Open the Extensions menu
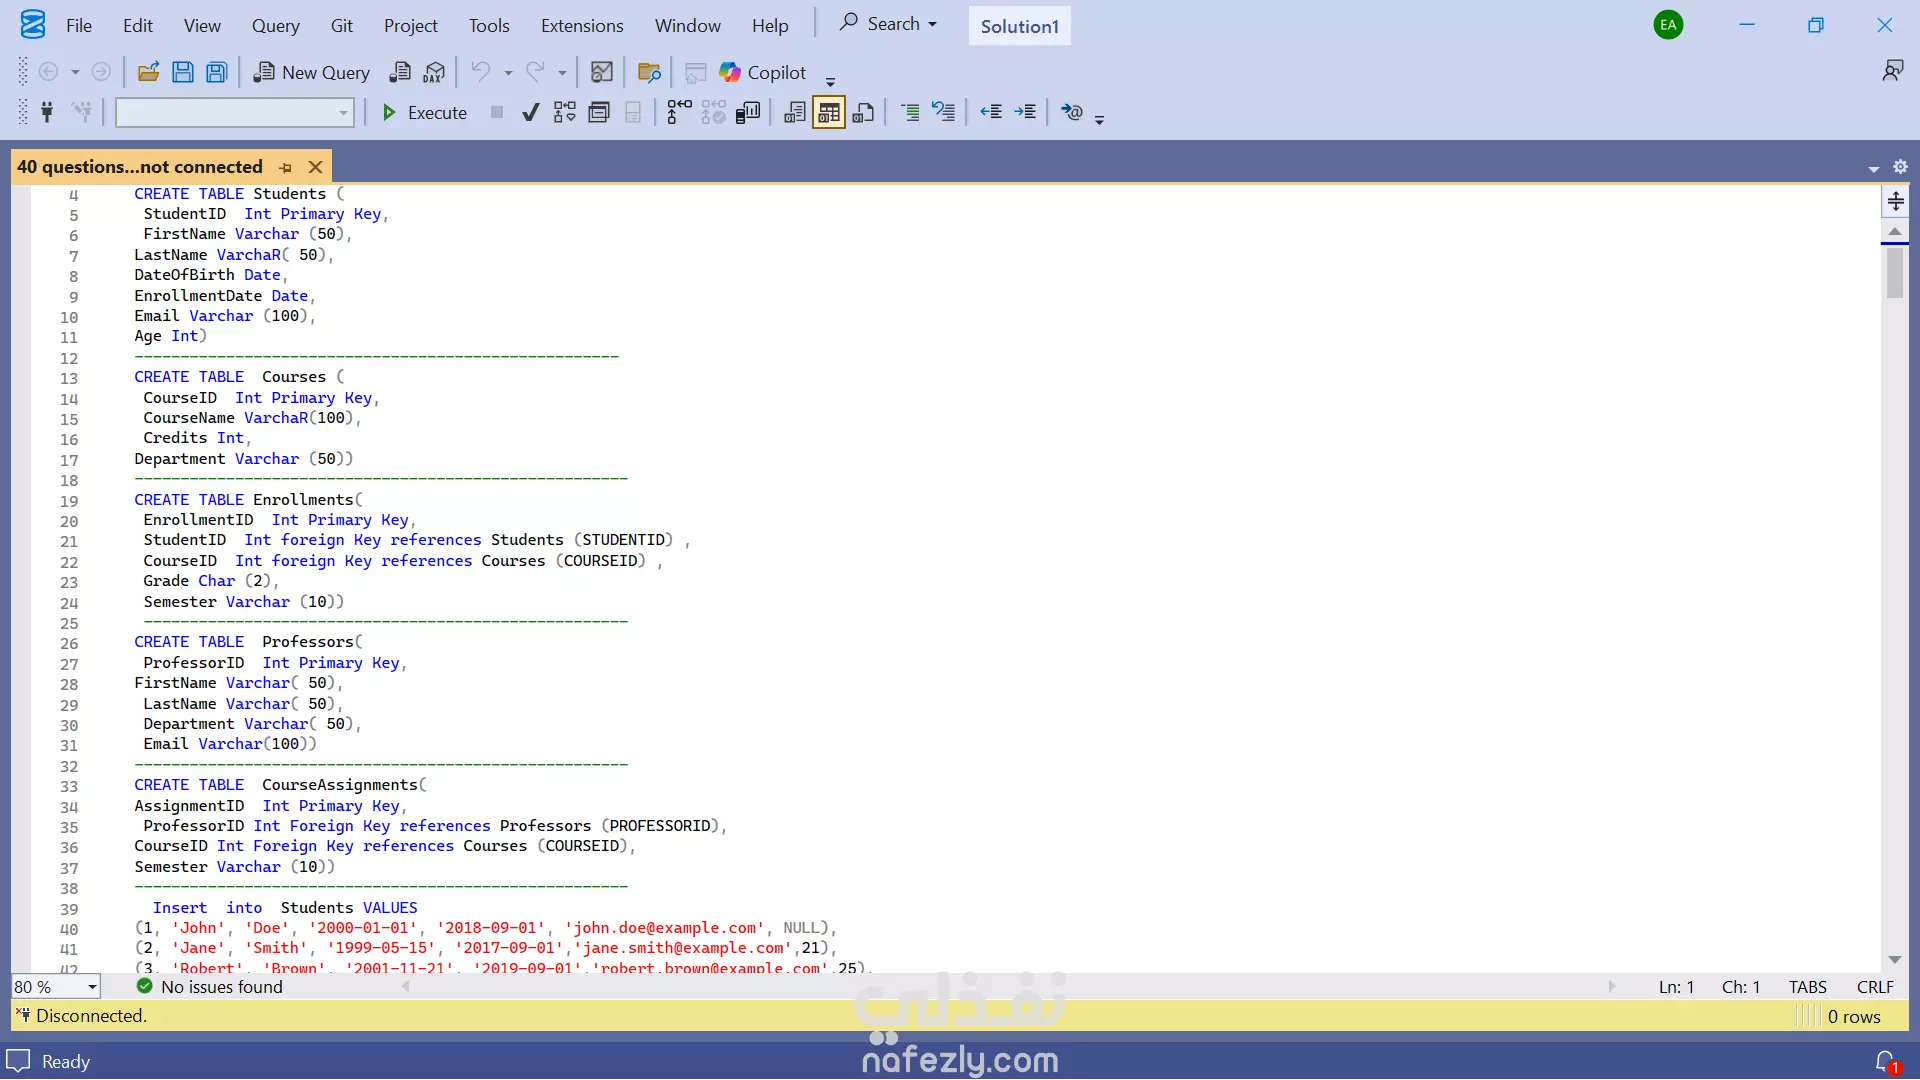Image resolution: width=1920 pixels, height=1080 pixels. pyautogui.click(x=582, y=25)
